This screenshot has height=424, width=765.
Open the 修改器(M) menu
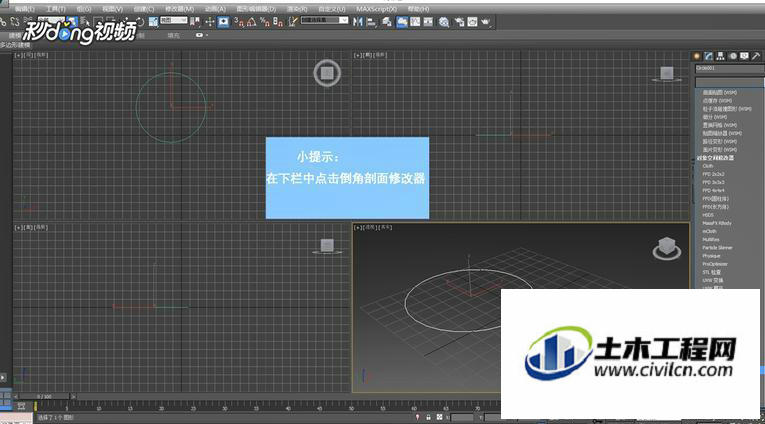(x=179, y=9)
